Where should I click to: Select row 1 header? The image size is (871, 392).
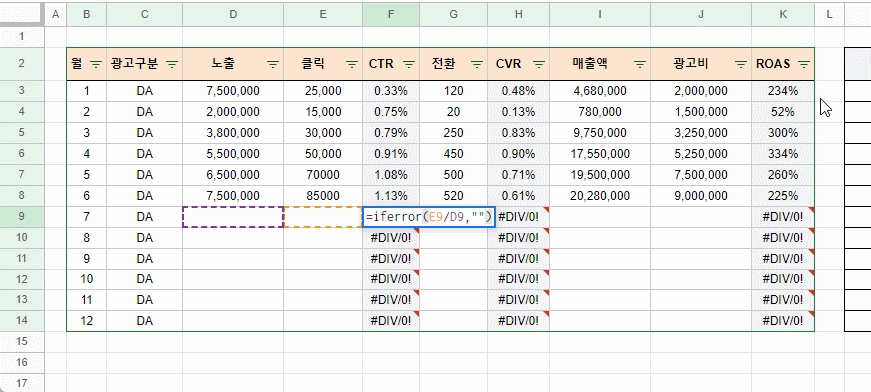[22, 37]
